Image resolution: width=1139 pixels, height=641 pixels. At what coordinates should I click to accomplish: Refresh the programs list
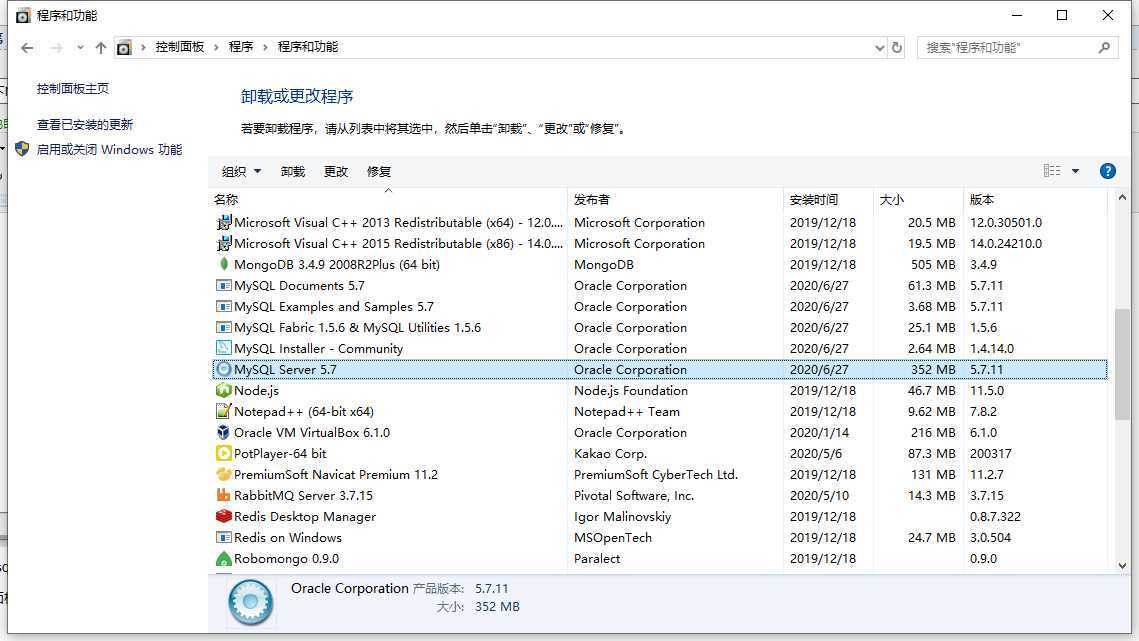tap(897, 47)
